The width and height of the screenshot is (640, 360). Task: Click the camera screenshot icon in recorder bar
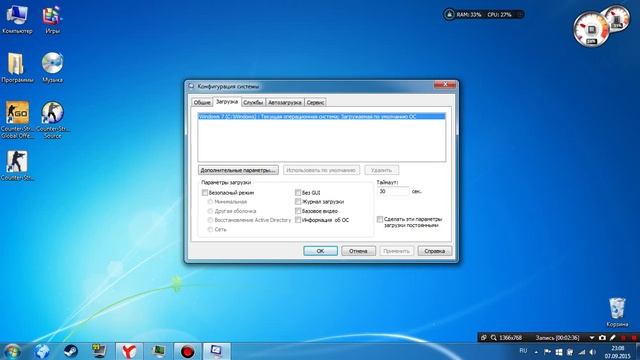(602, 338)
